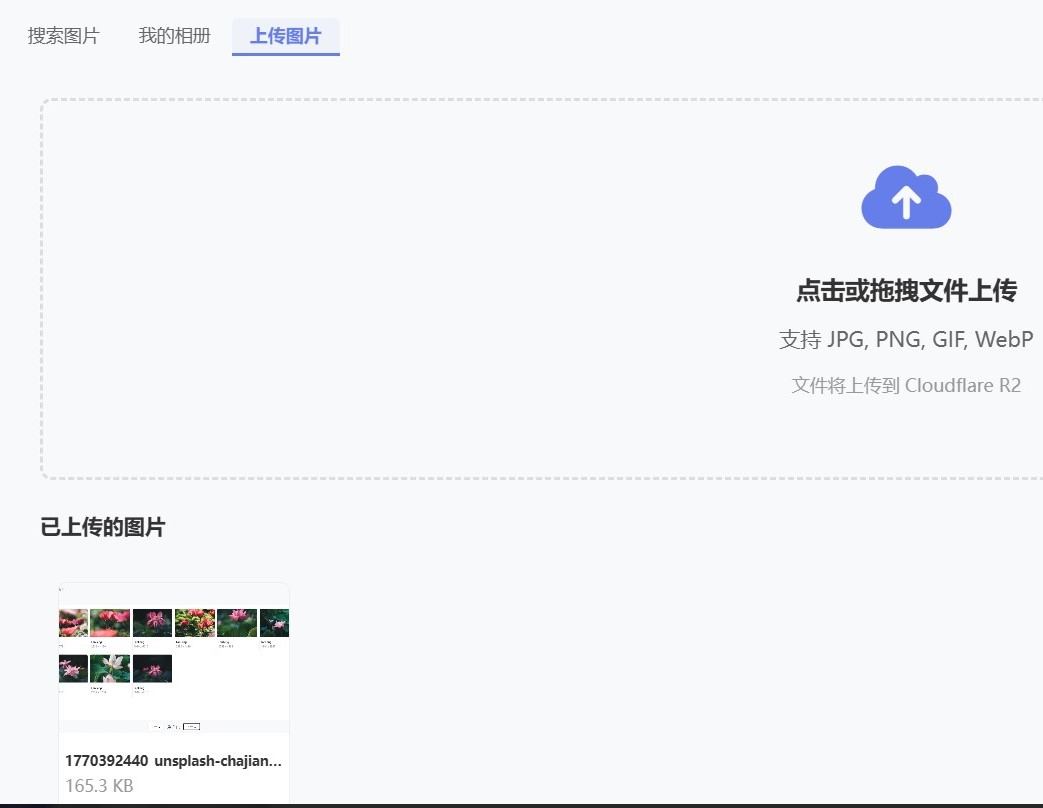The height and width of the screenshot is (808, 1043).
Task: Click the top-right dark lotus photo in the preview
Action: (x=275, y=623)
